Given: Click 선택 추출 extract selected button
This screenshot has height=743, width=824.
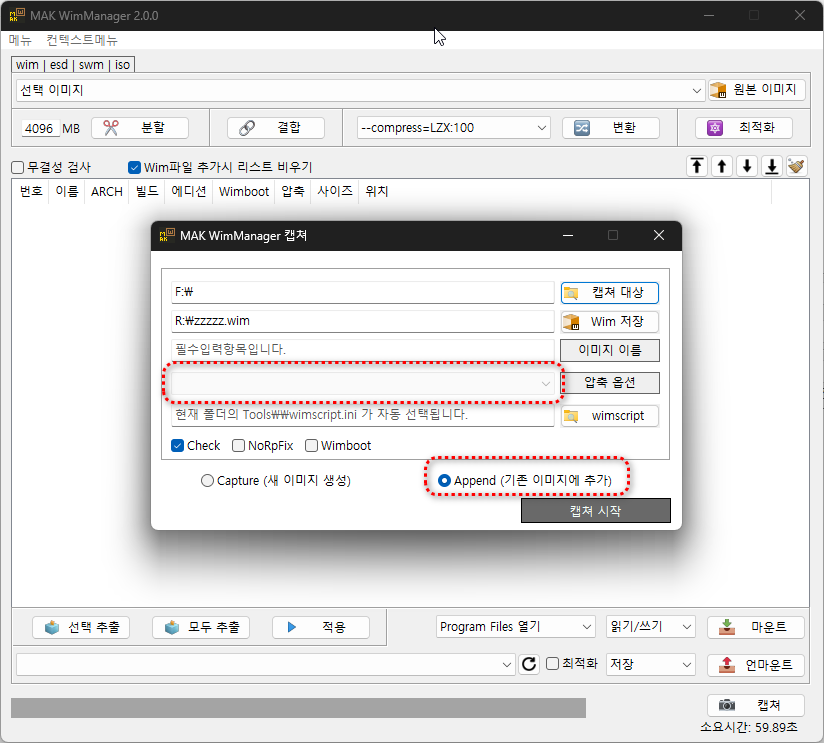Looking at the screenshot, I should pyautogui.click(x=81, y=627).
